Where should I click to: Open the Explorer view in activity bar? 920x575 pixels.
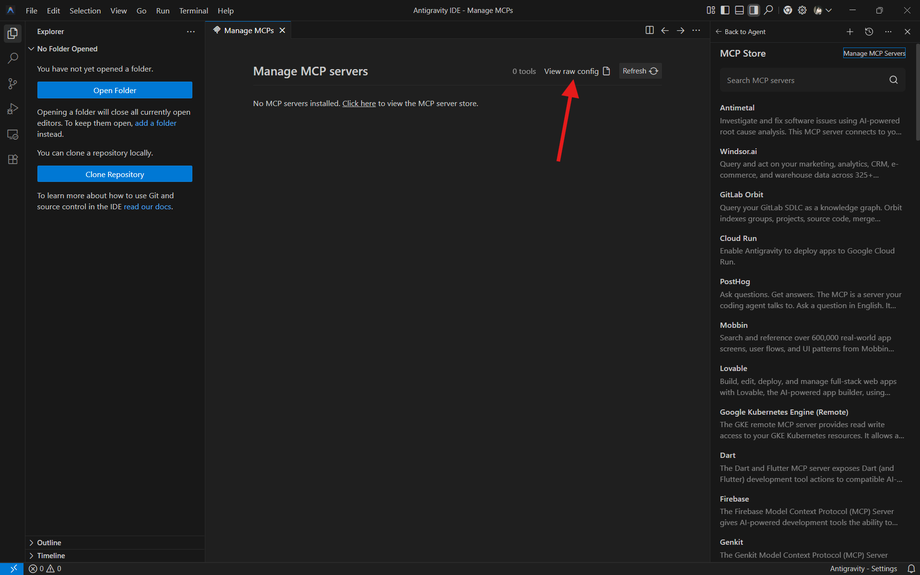pos(12,33)
